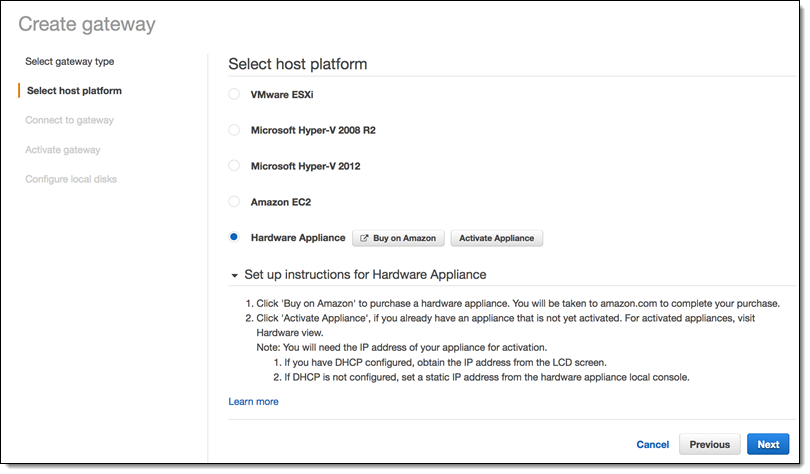Screen dimensions: 810x474
Task: Go to the 'Select gateway type' step
Action: 69,61
